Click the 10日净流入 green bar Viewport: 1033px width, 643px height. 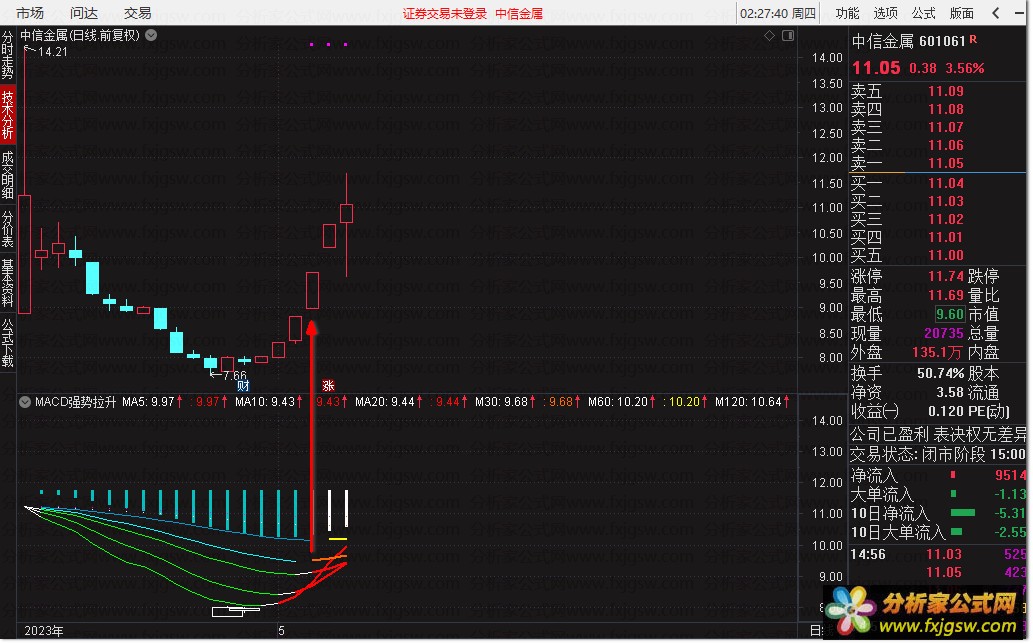[x=963, y=512]
